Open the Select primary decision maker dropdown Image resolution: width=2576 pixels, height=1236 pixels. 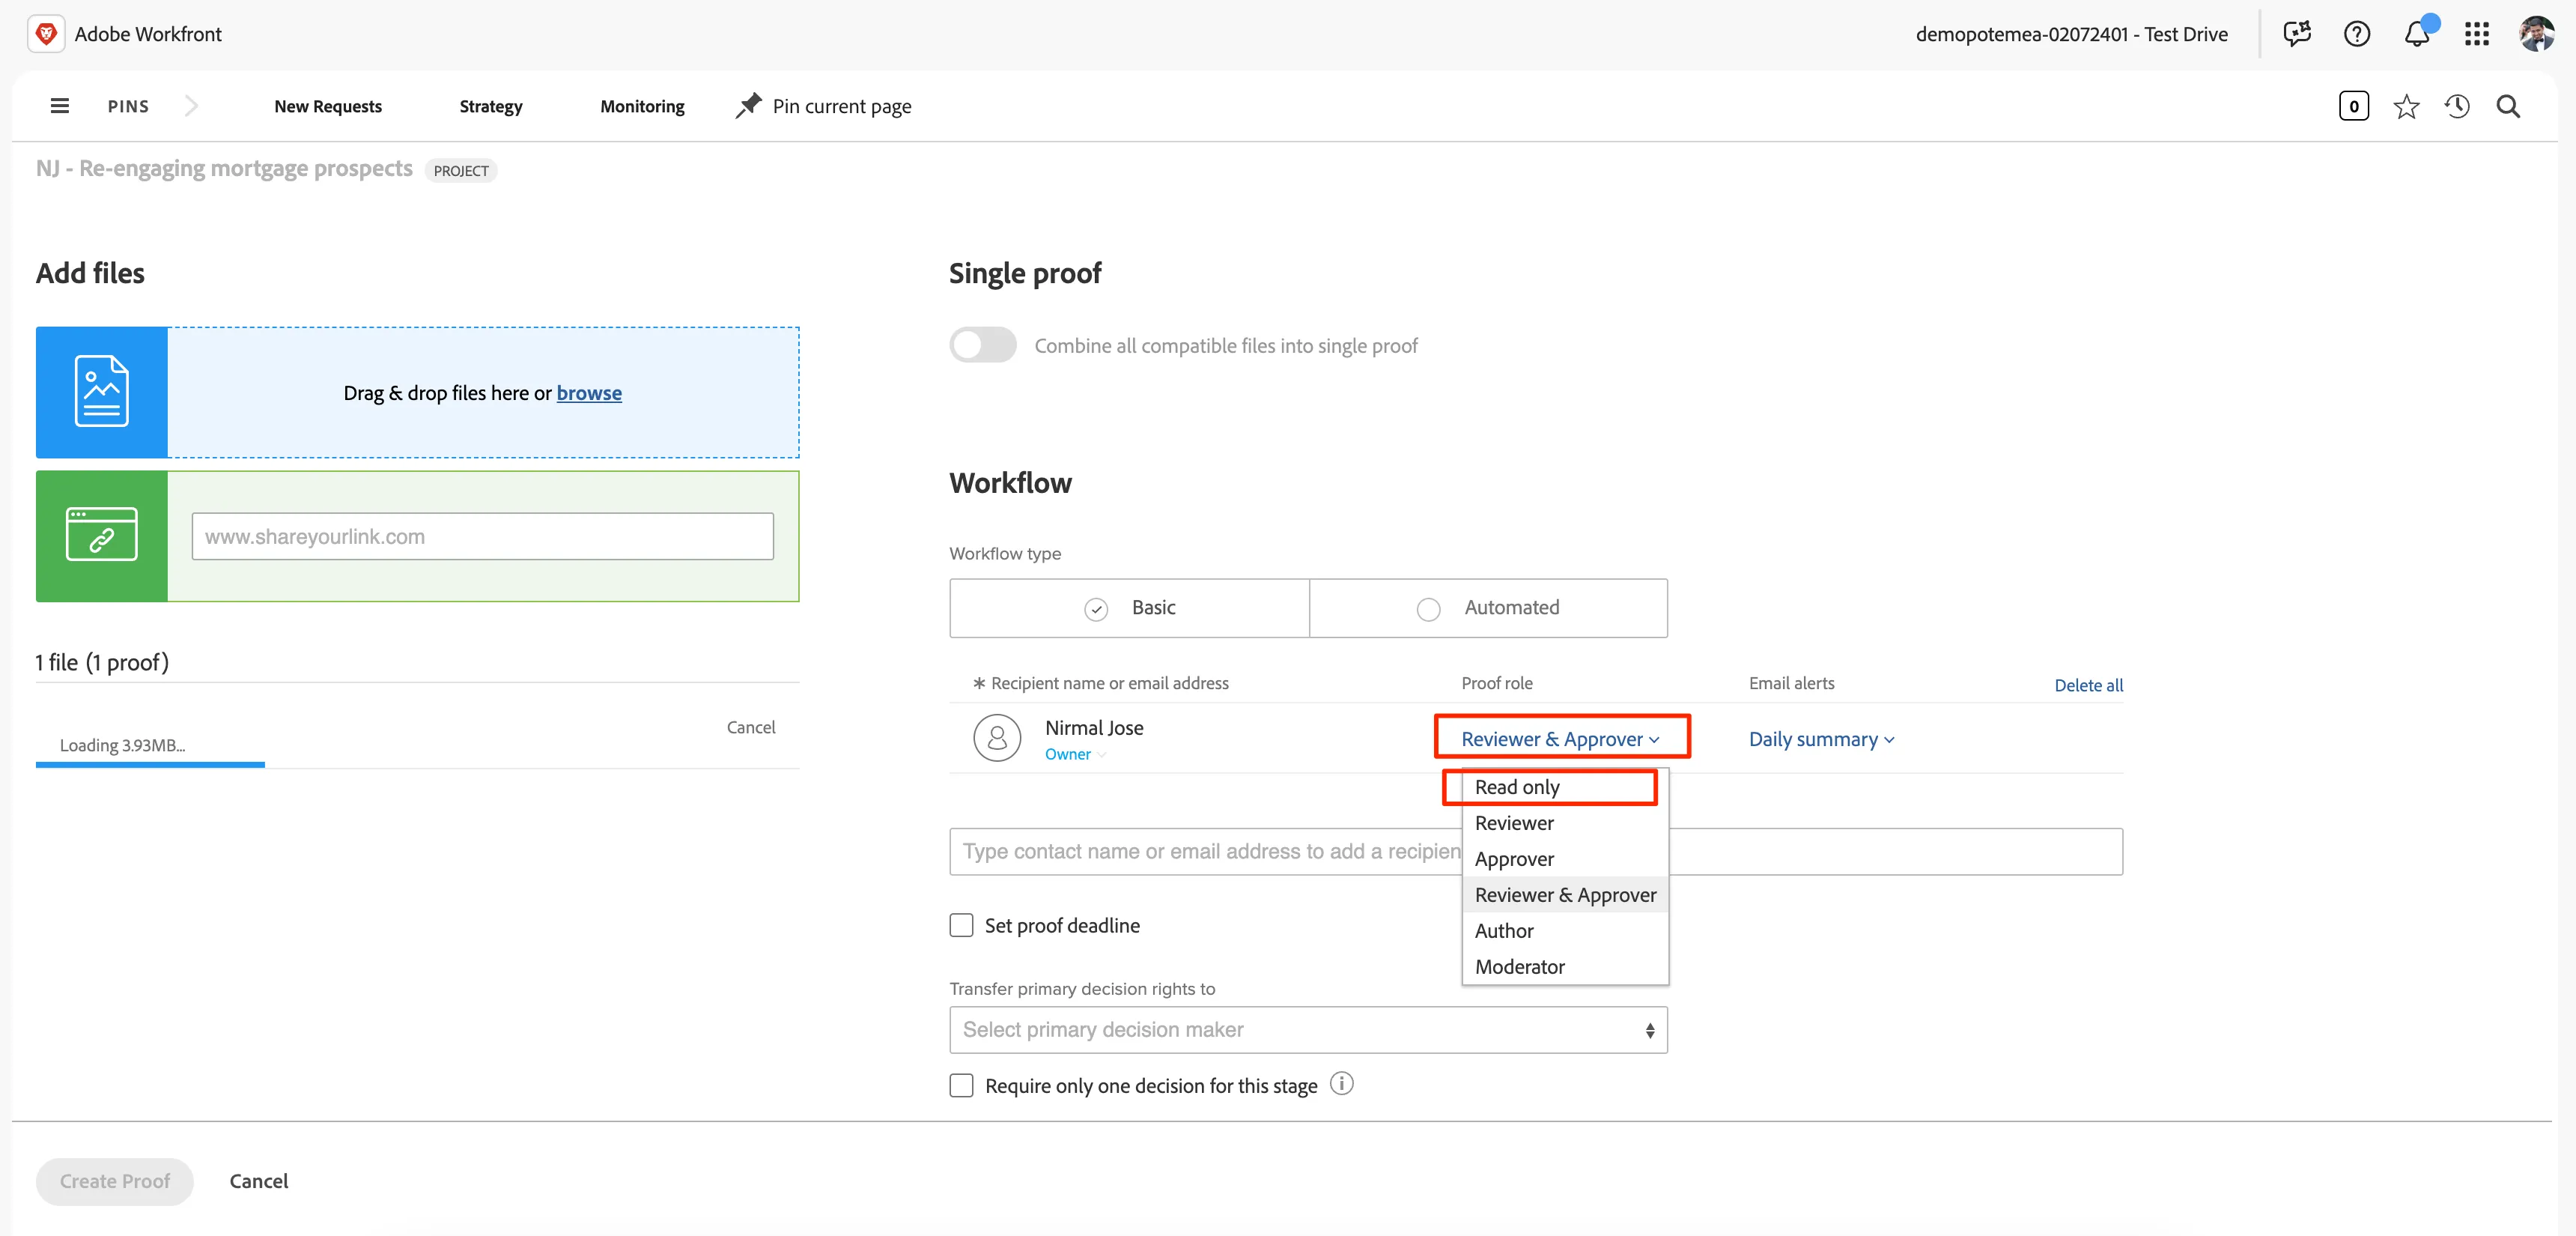1308,1029
